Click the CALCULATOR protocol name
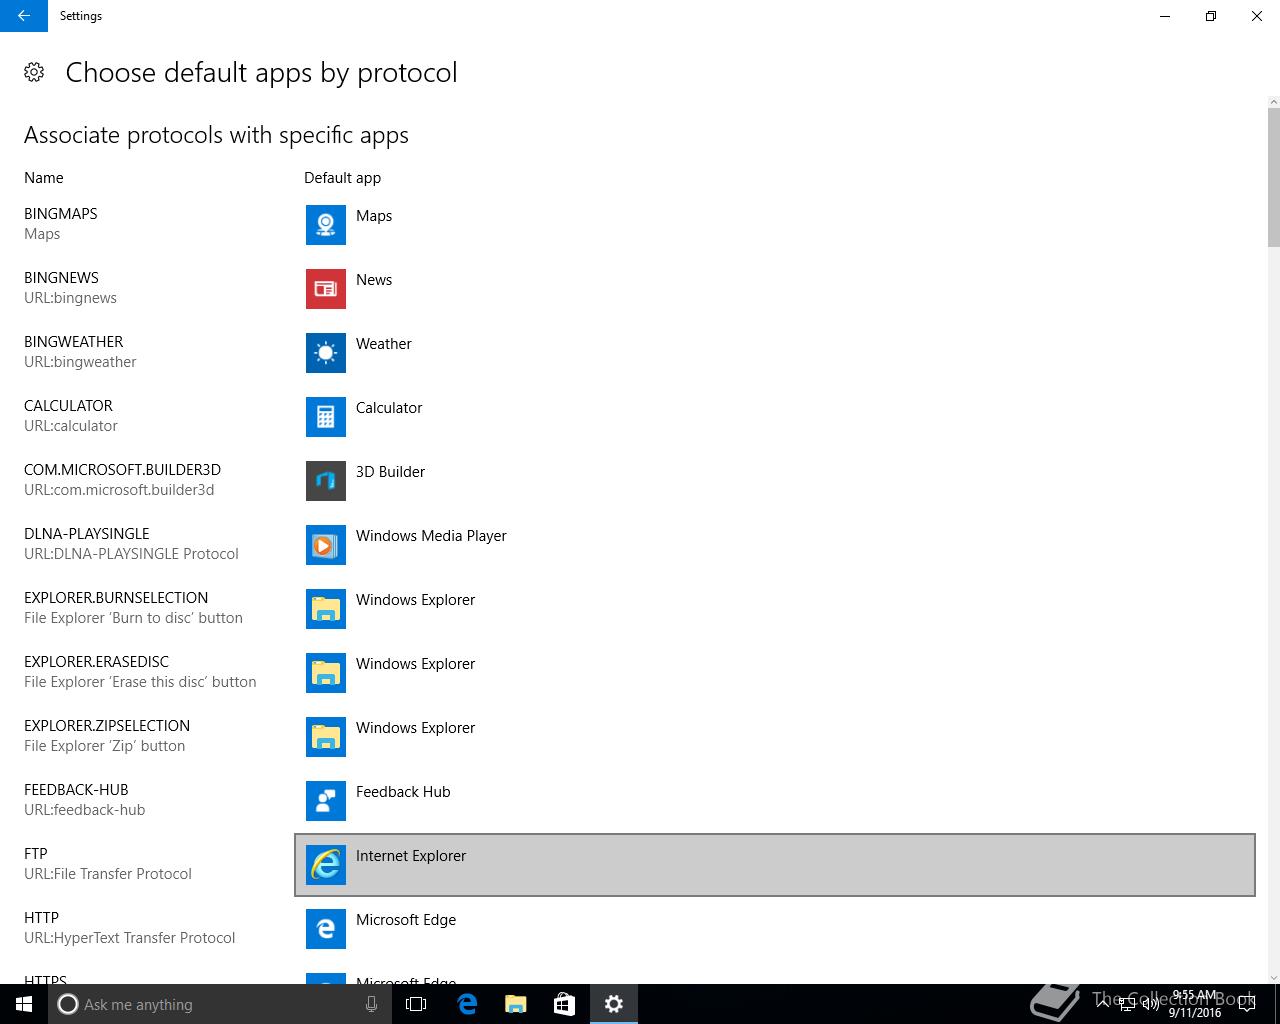Image resolution: width=1280 pixels, height=1024 pixels. tap(68, 406)
